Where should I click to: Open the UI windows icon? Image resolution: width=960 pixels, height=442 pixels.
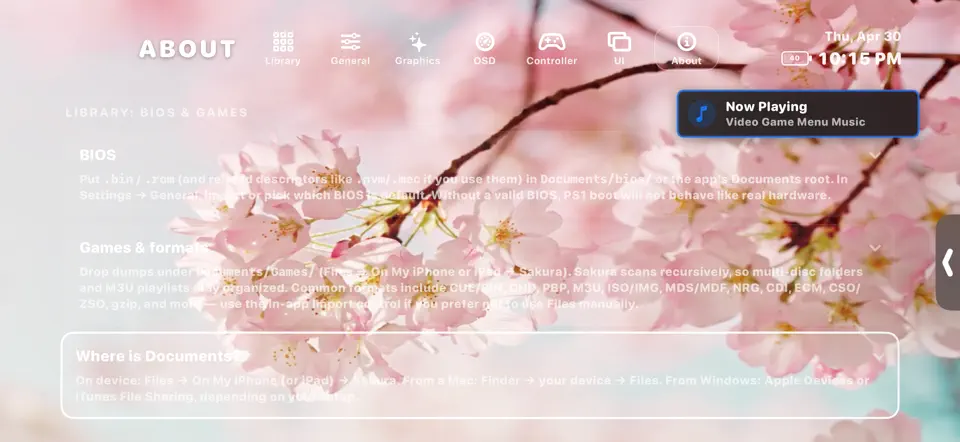619,42
